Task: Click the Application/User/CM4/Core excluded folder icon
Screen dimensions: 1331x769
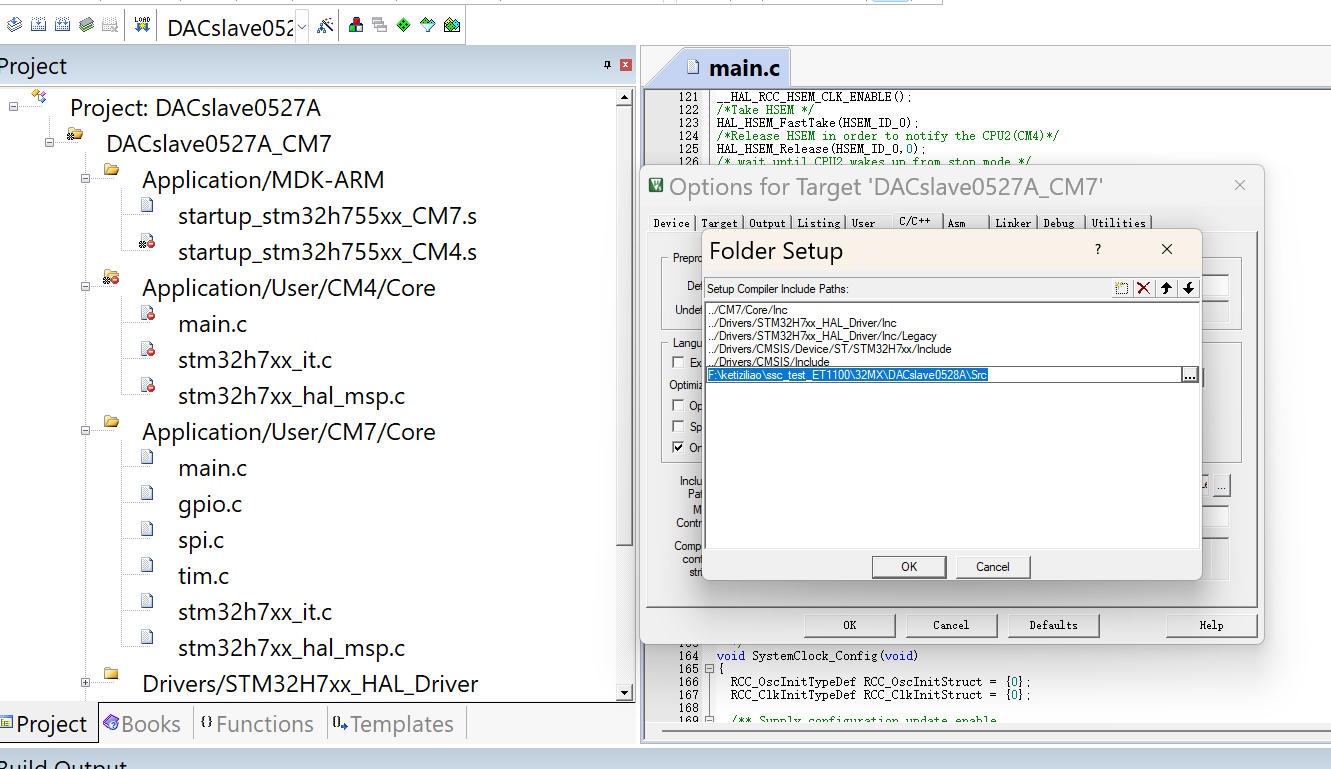Action: pos(111,277)
